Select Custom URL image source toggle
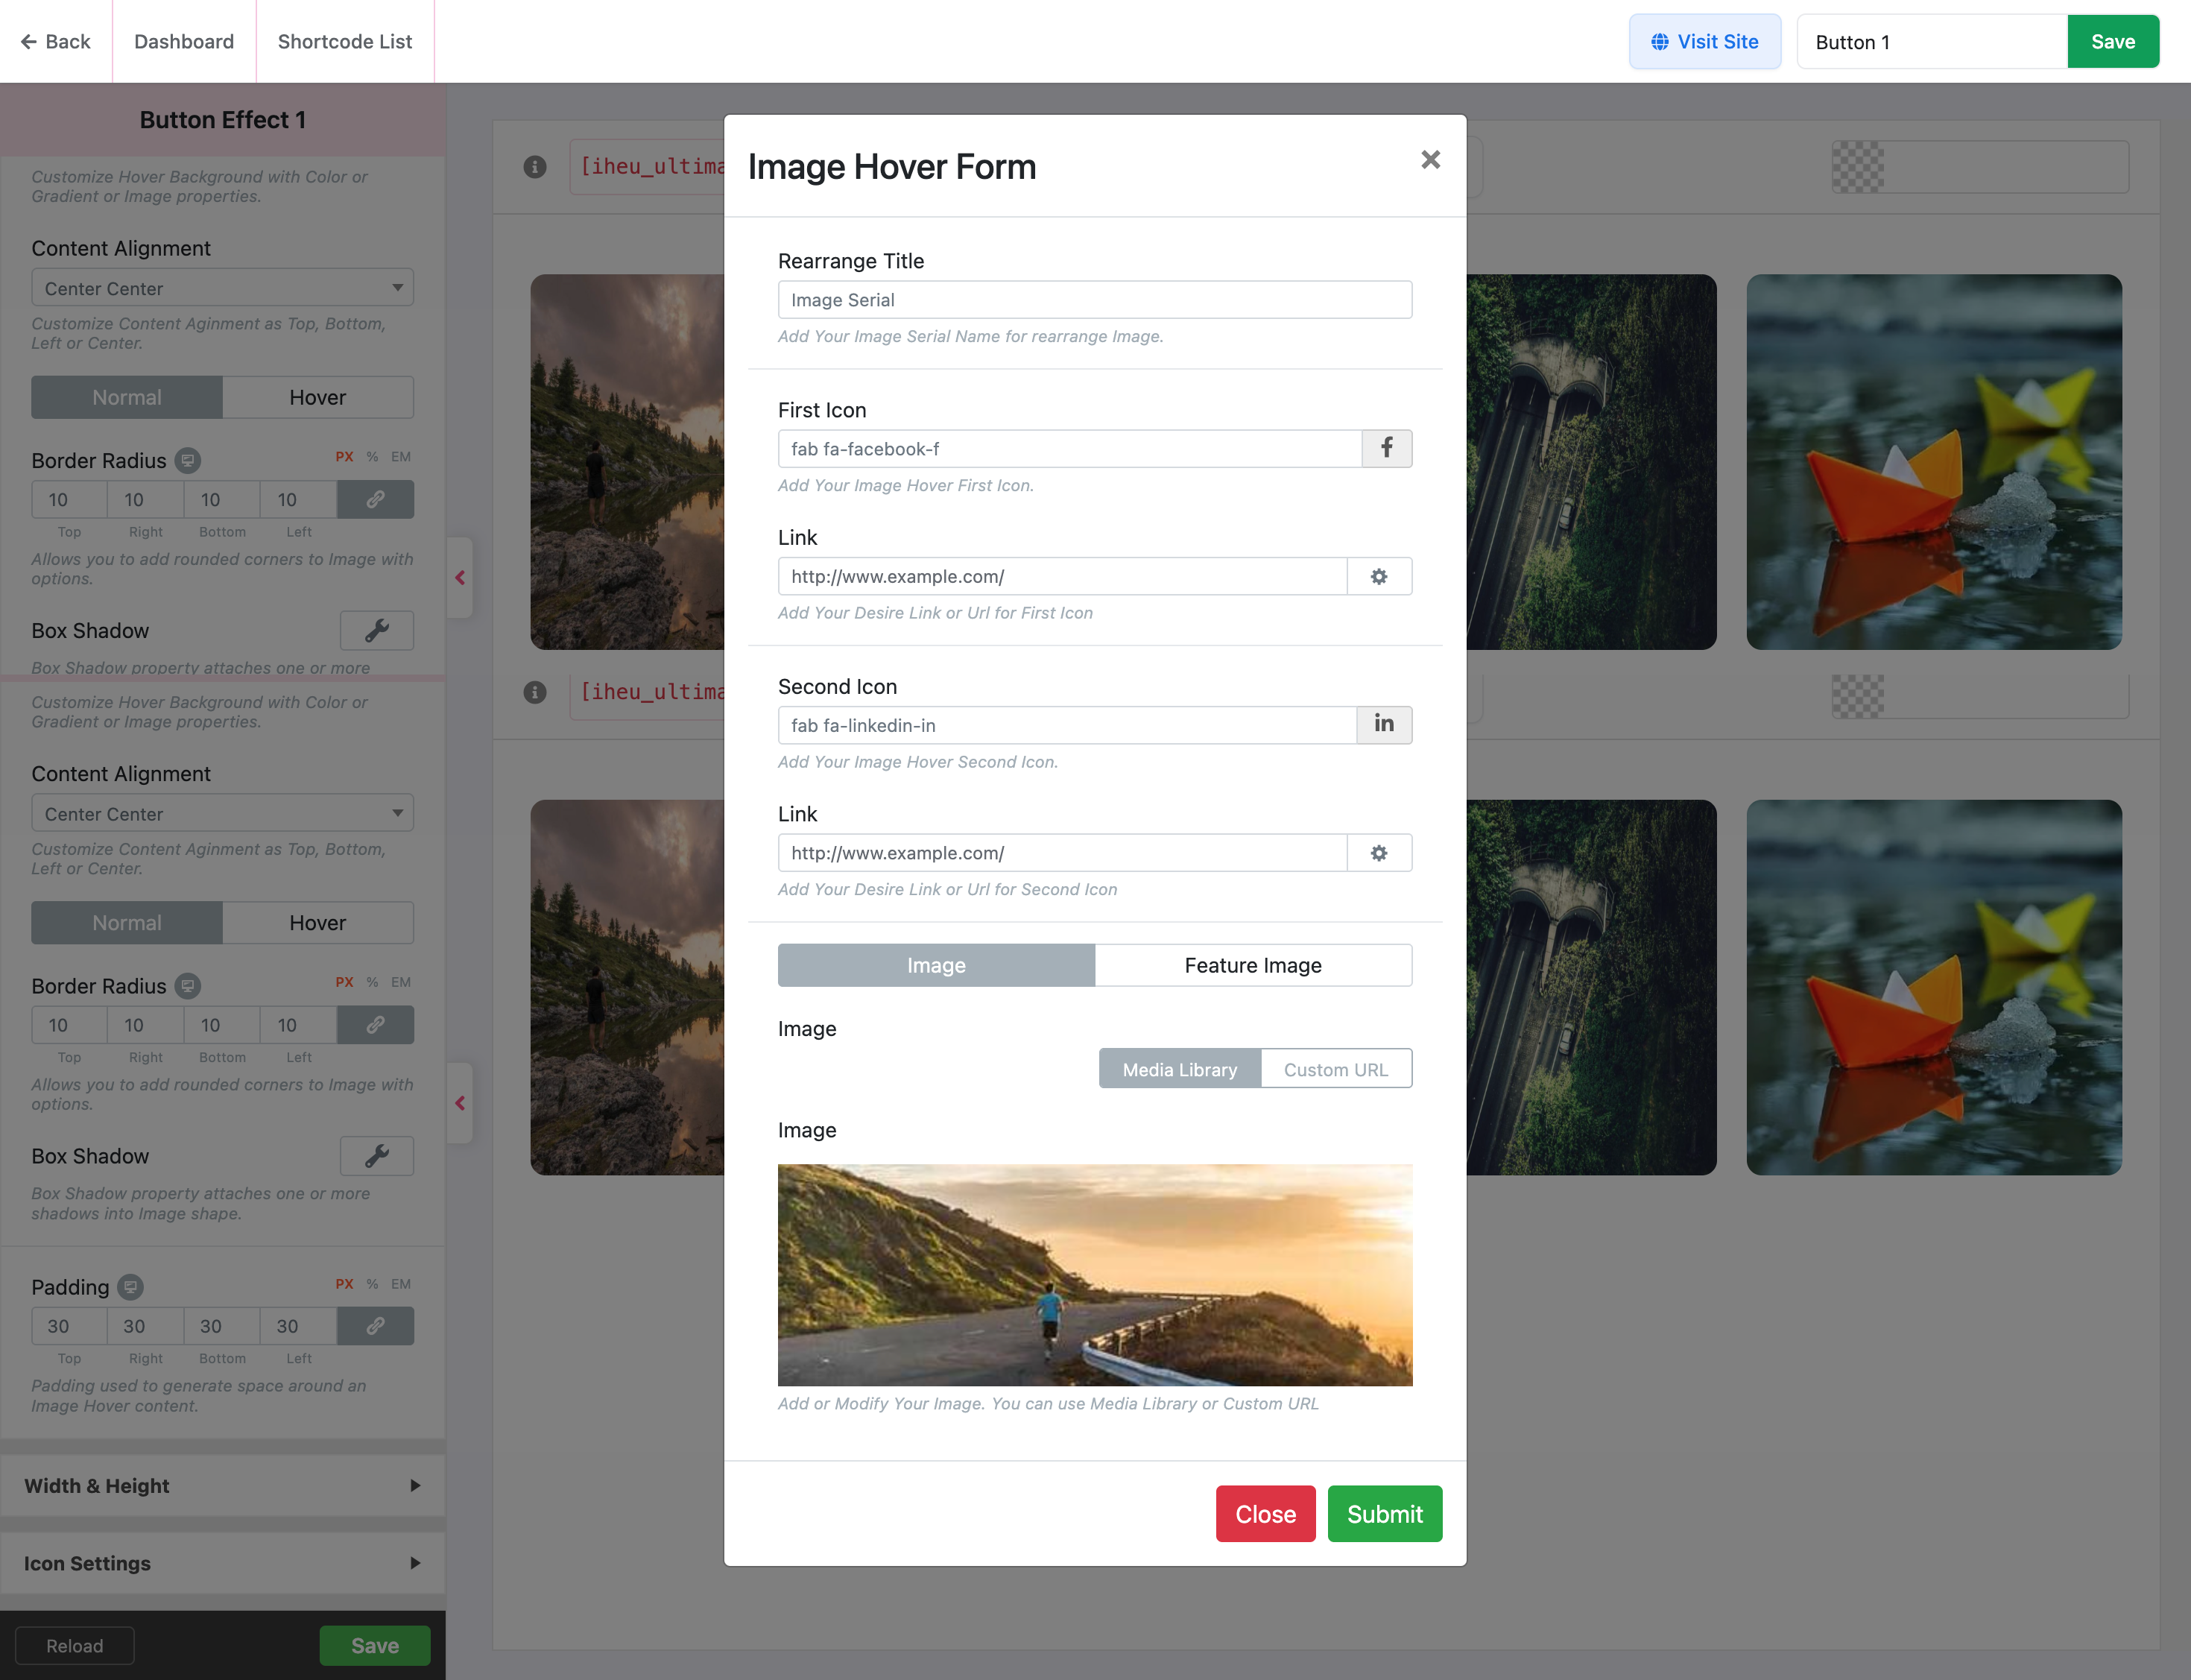This screenshot has width=2191, height=1680. pyautogui.click(x=1335, y=1069)
